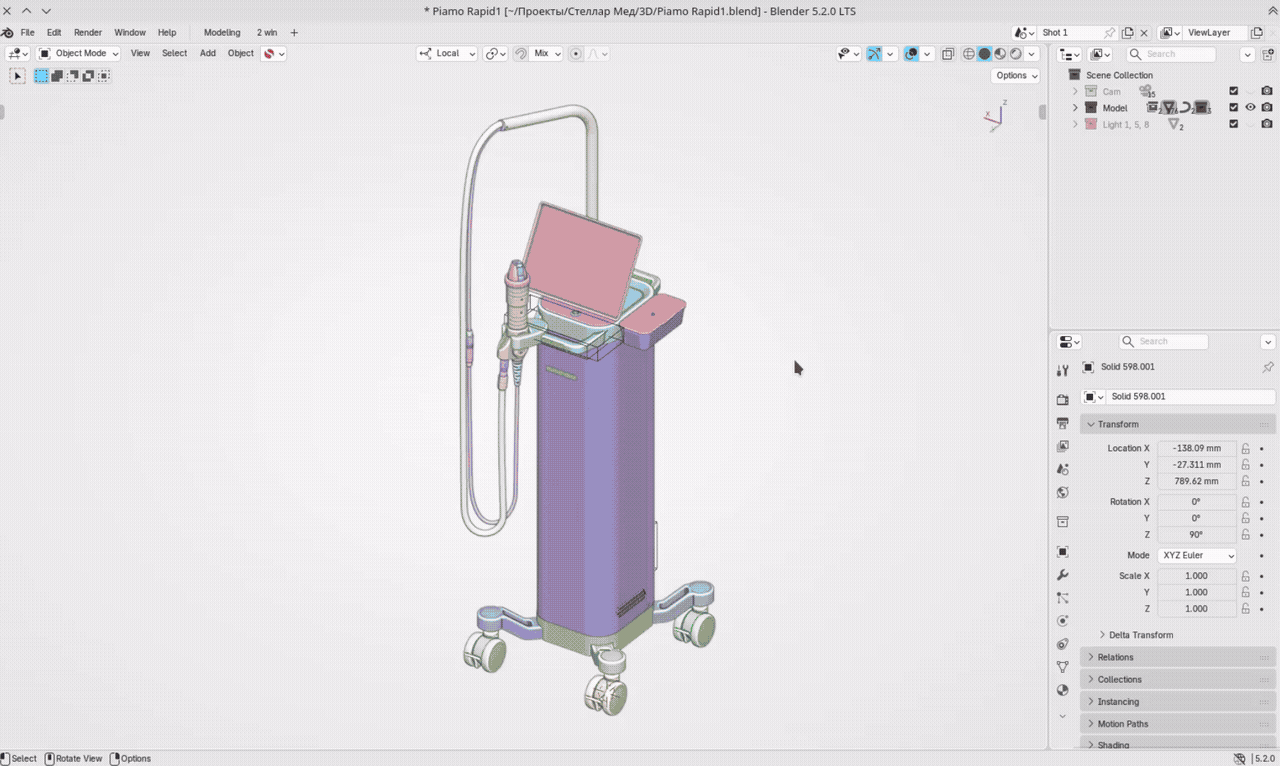Select wireframe viewport shading mode

click(969, 54)
